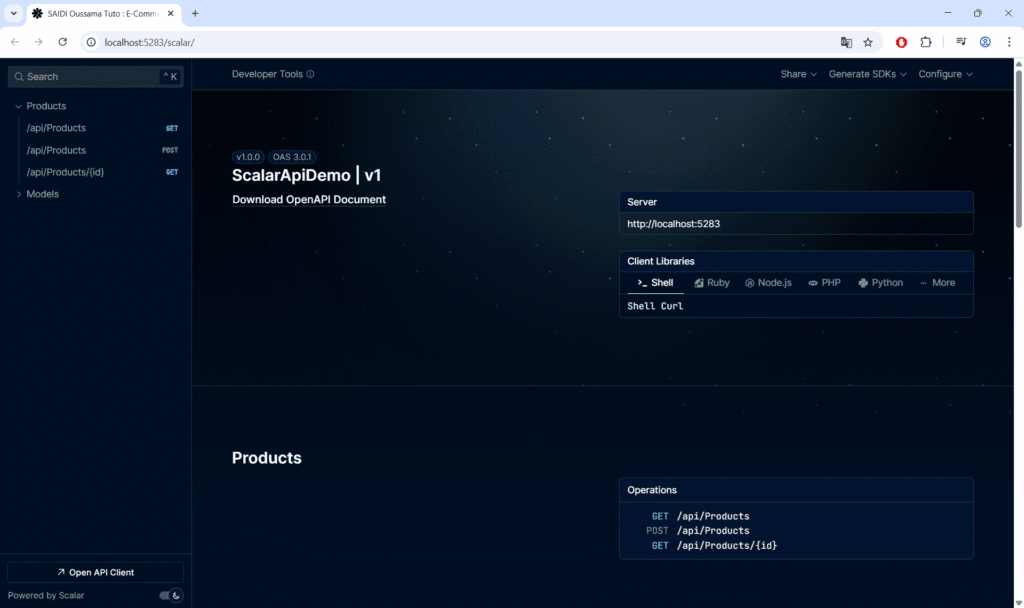Toggle dark mode switch in sidebar footer

(171, 595)
